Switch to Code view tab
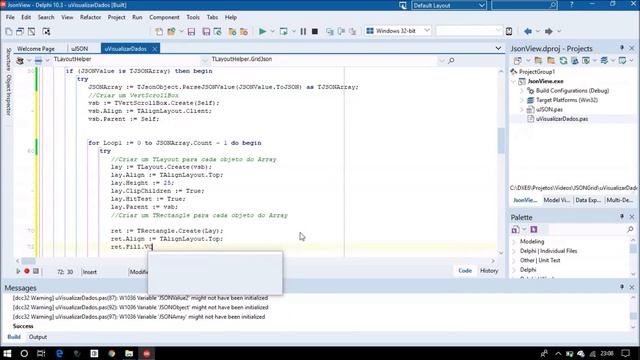The image size is (640, 360). pyautogui.click(x=465, y=271)
